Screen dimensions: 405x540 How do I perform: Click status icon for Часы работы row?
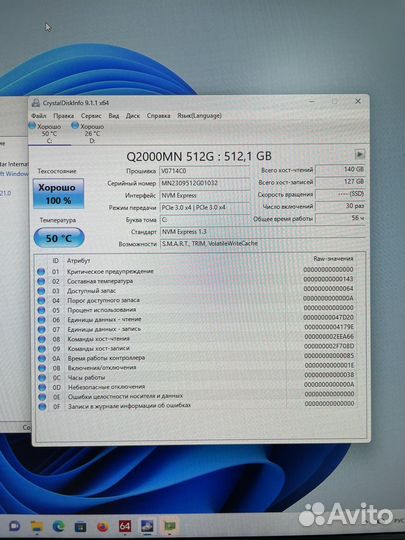42,378
